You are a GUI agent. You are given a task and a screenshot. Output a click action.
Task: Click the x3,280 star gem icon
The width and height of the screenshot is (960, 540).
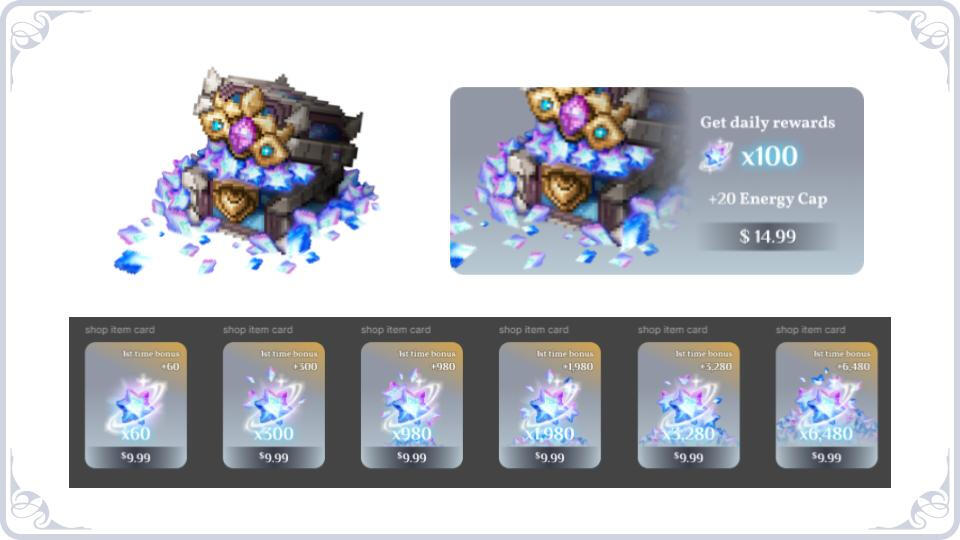pyautogui.click(x=688, y=404)
